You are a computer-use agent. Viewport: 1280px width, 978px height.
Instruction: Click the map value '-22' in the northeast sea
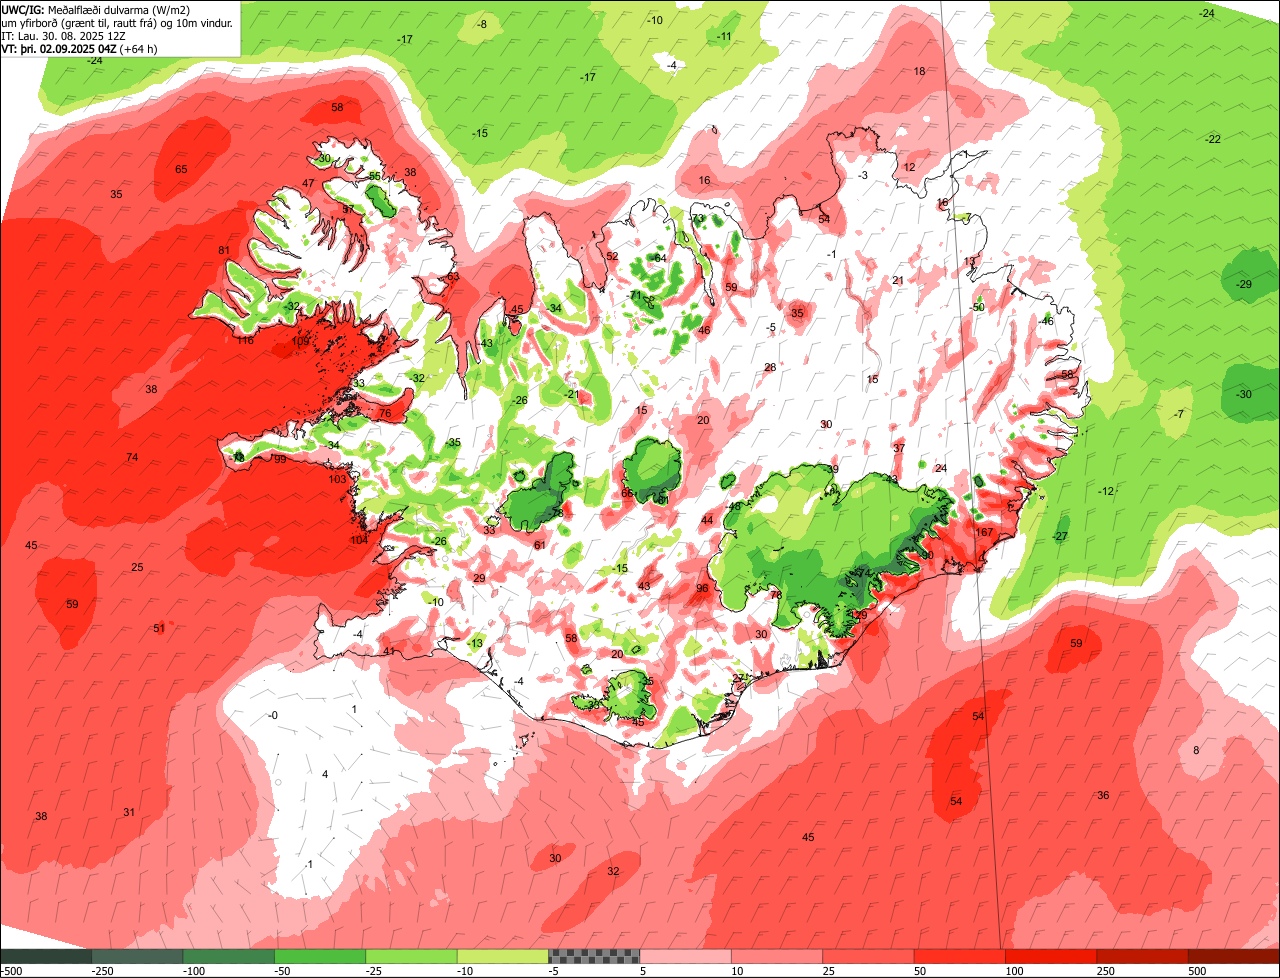[1213, 138]
